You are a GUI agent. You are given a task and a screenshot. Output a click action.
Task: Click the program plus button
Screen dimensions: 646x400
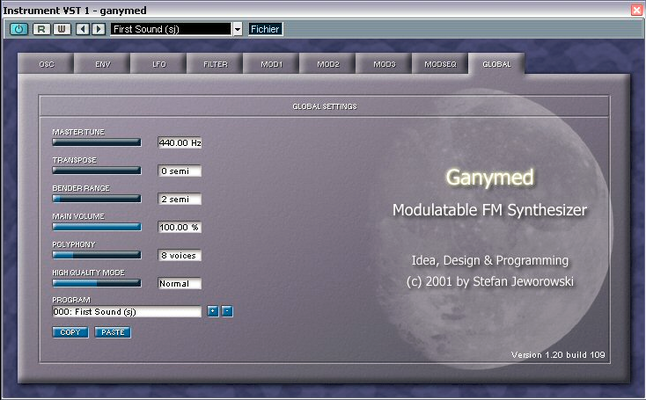point(213,311)
